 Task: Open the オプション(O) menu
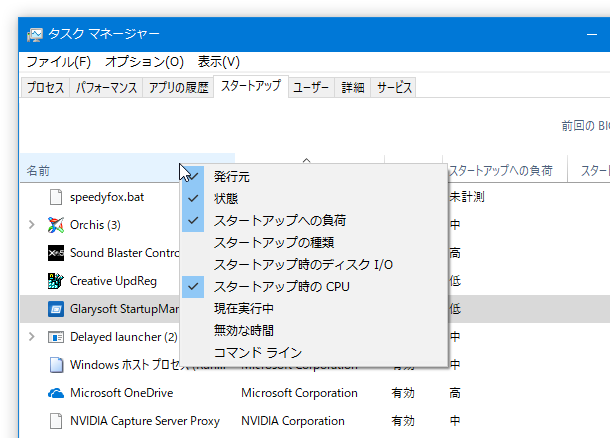tap(144, 62)
